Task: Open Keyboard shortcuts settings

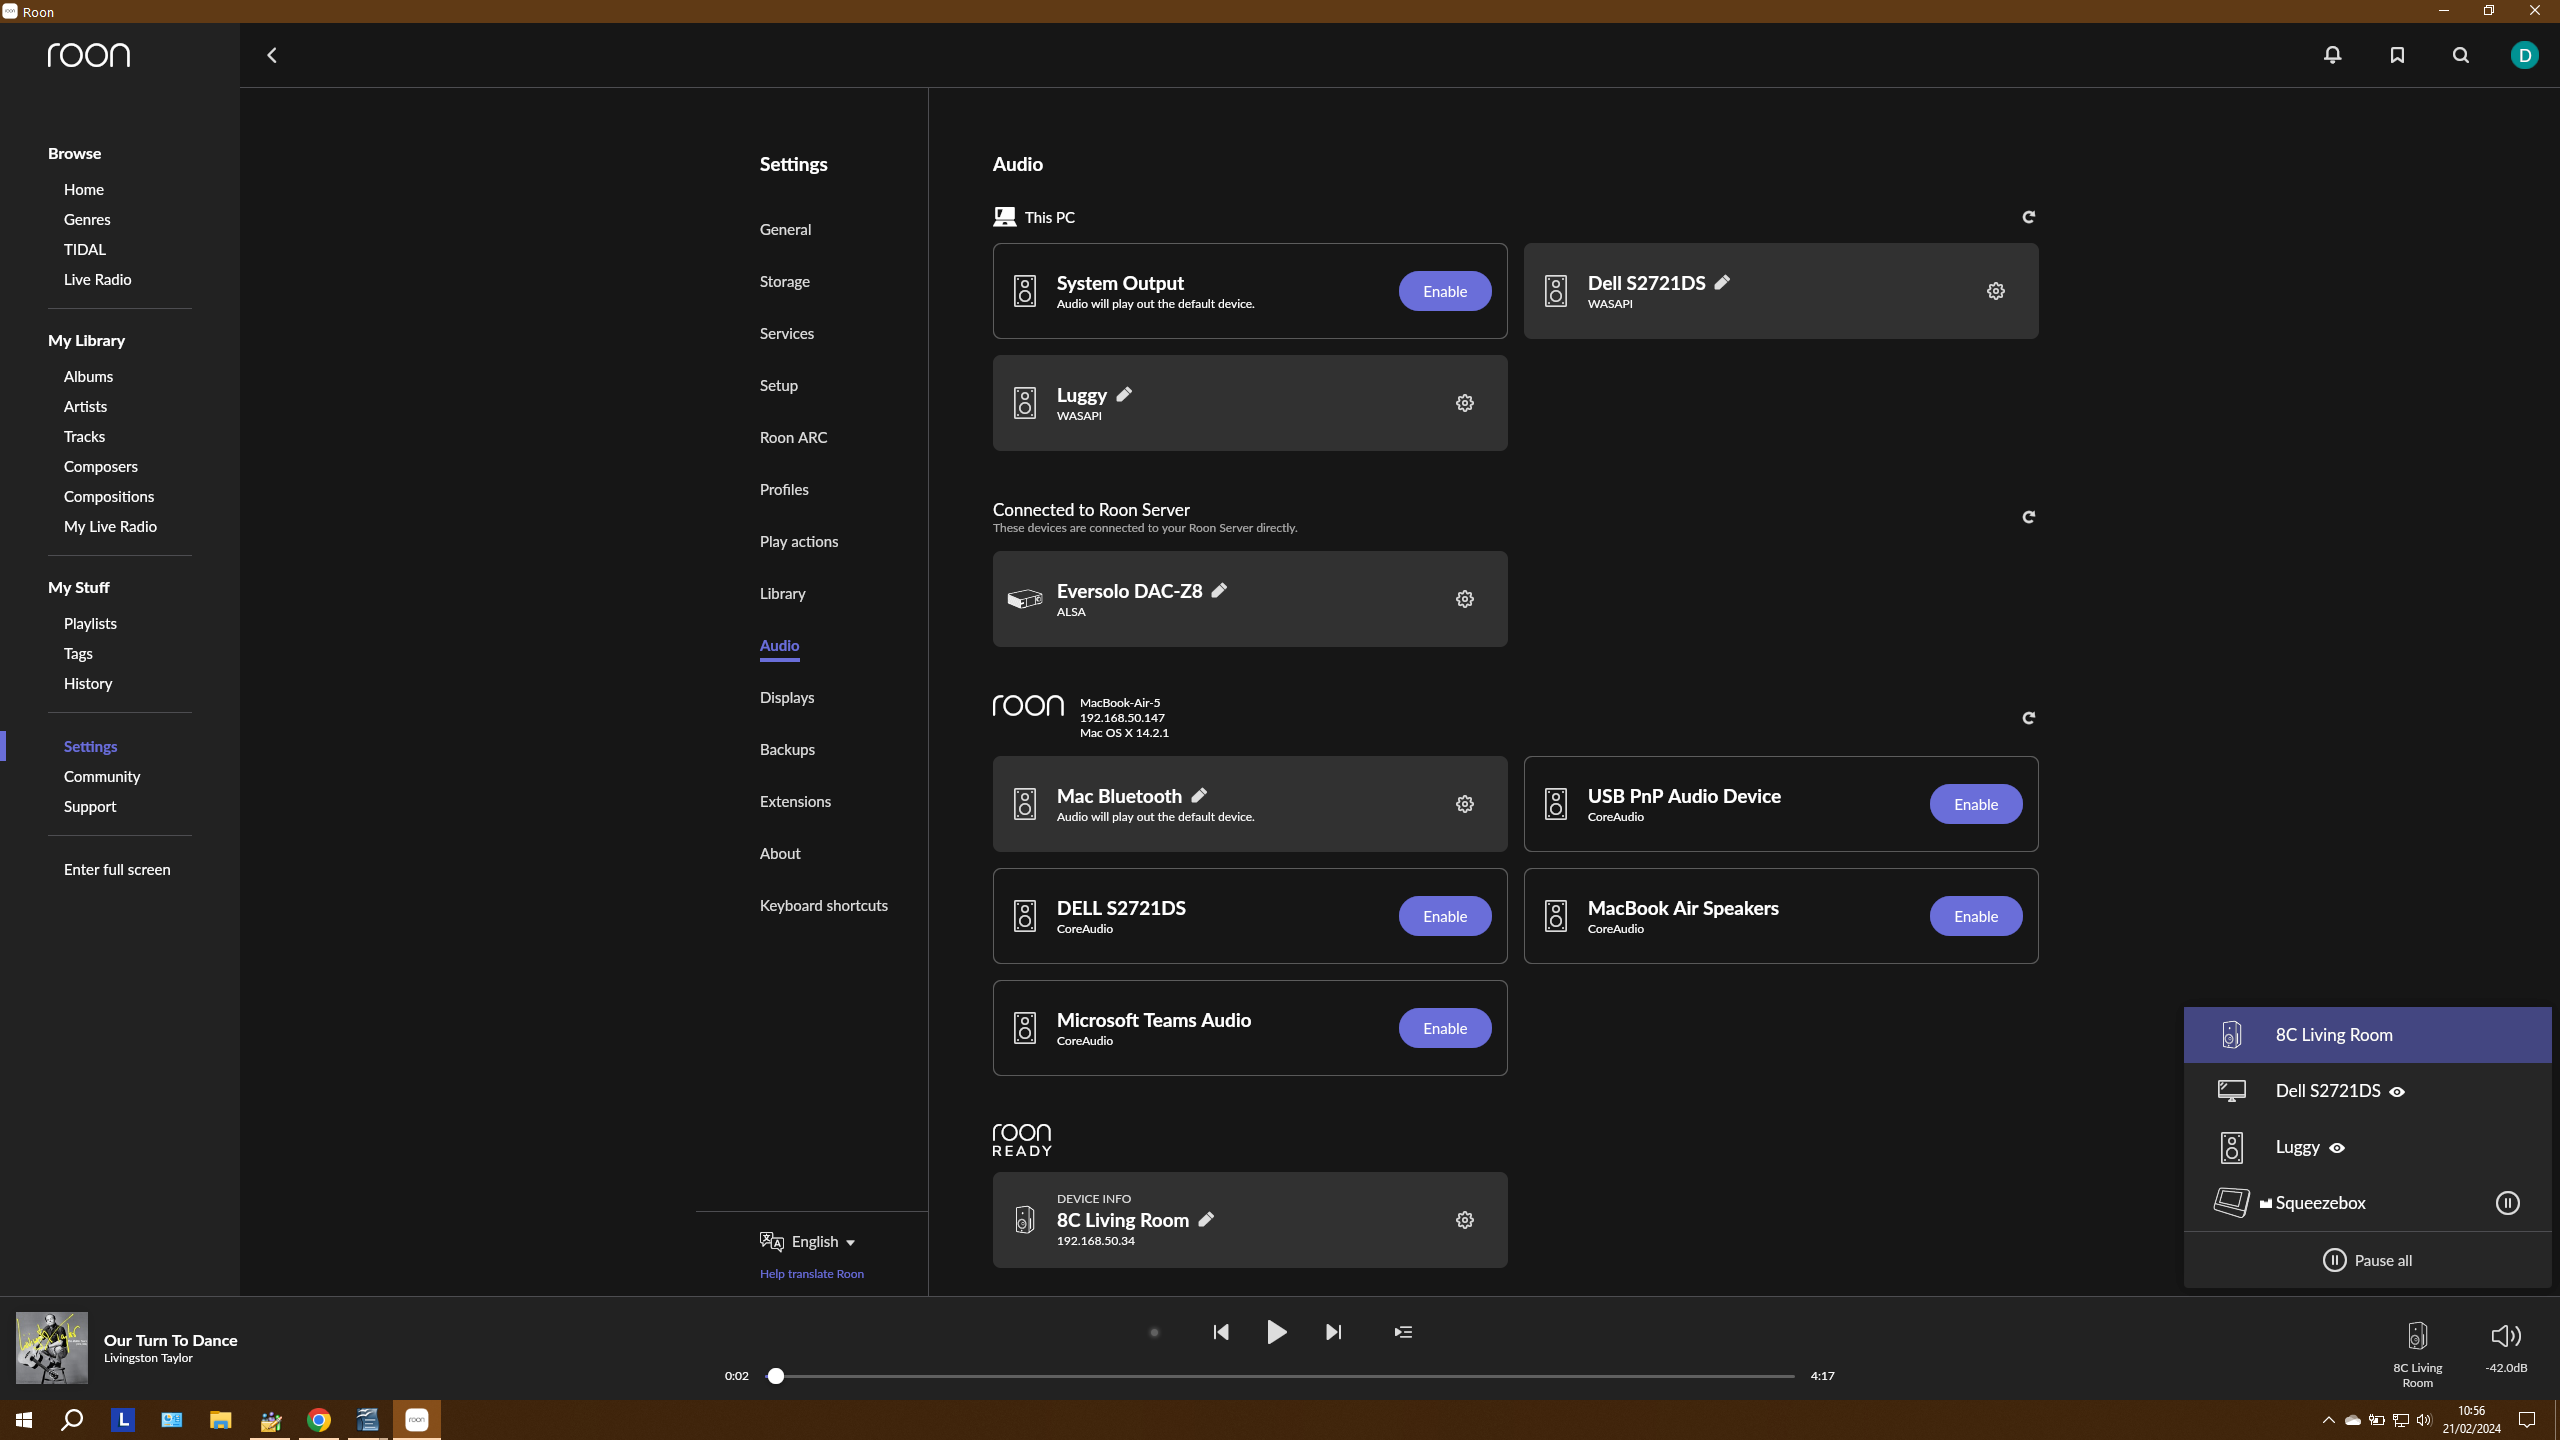Action: point(823,905)
